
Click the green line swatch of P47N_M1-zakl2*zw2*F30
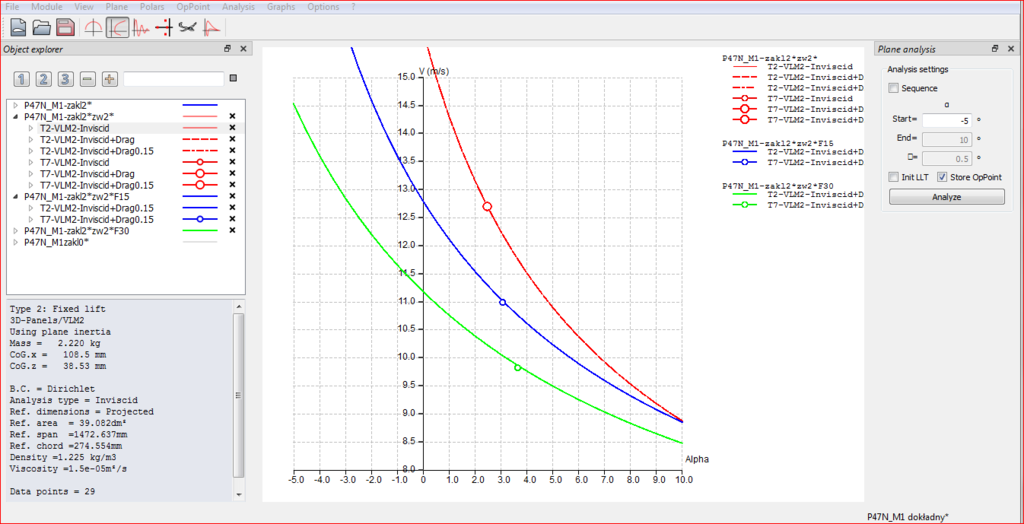[200, 230]
